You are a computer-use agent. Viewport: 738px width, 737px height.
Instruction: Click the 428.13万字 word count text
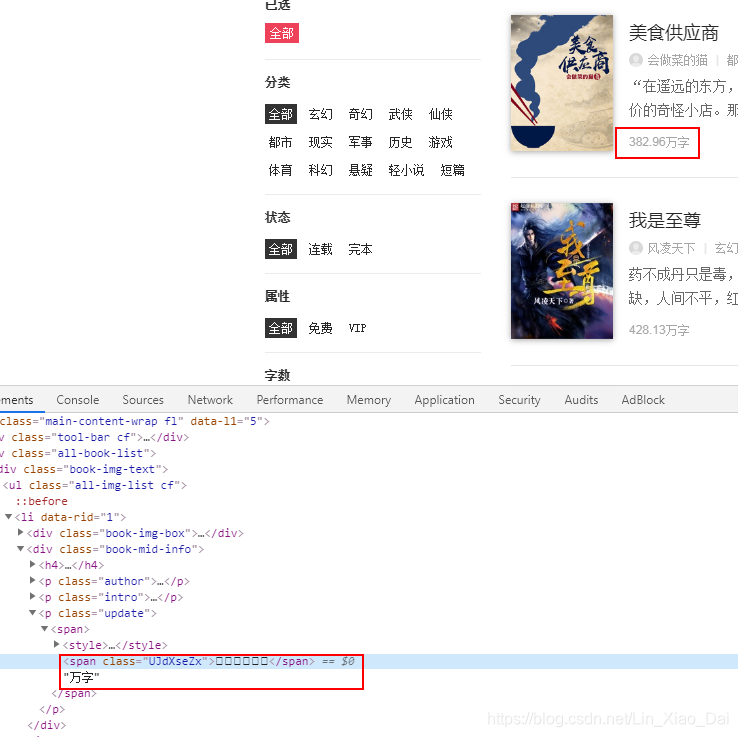(659, 329)
